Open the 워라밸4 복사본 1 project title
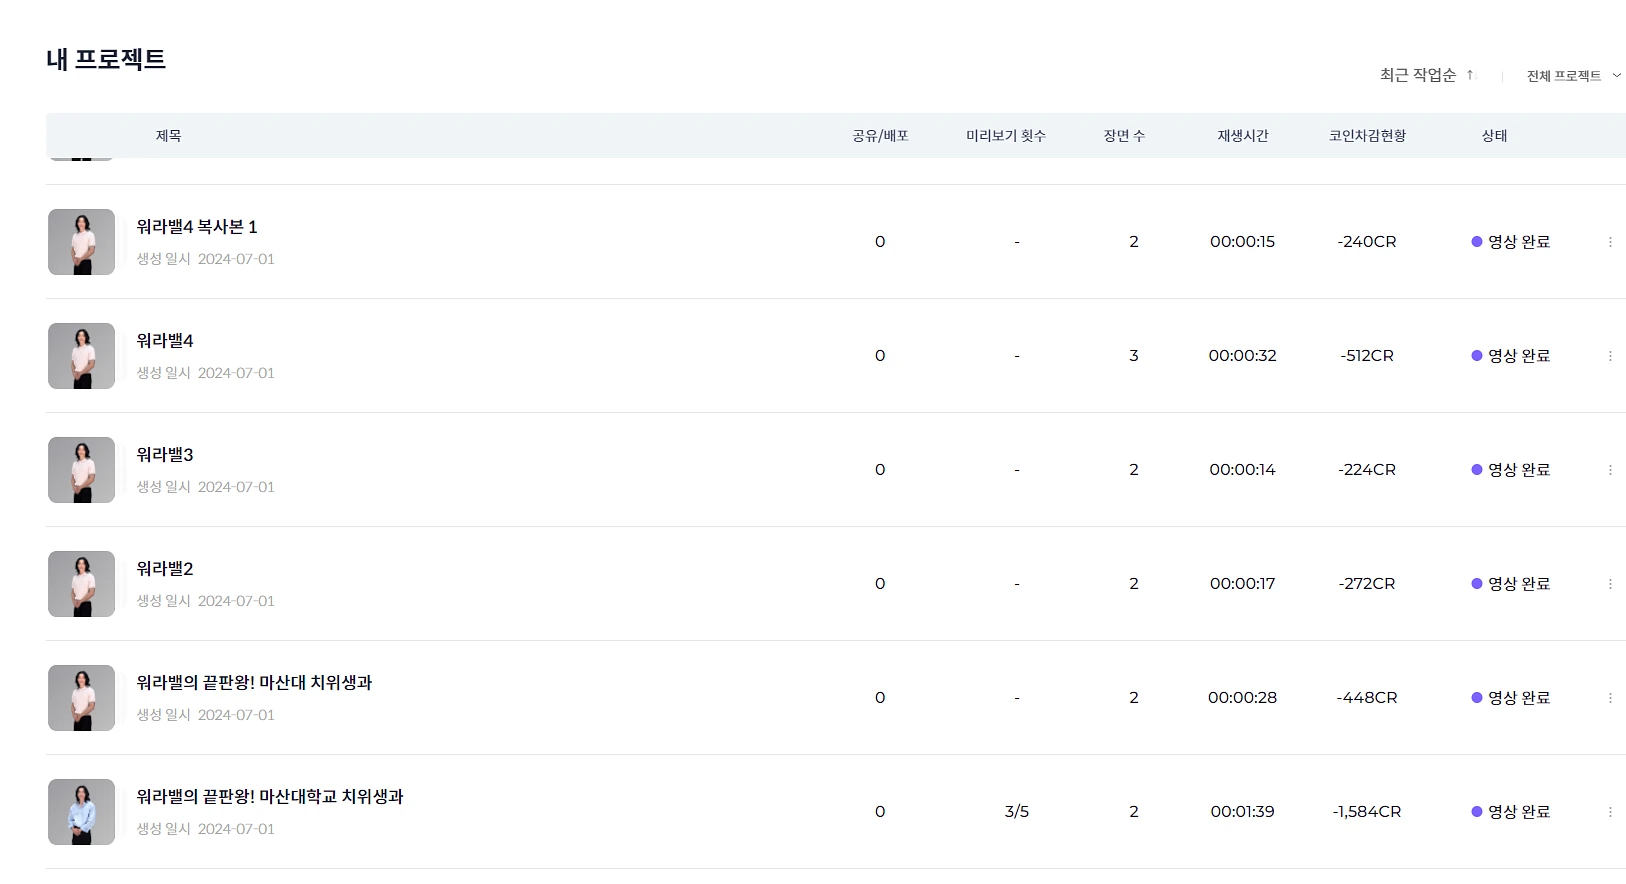Viewport: 1626px width, 884px height. coord(197,227)
